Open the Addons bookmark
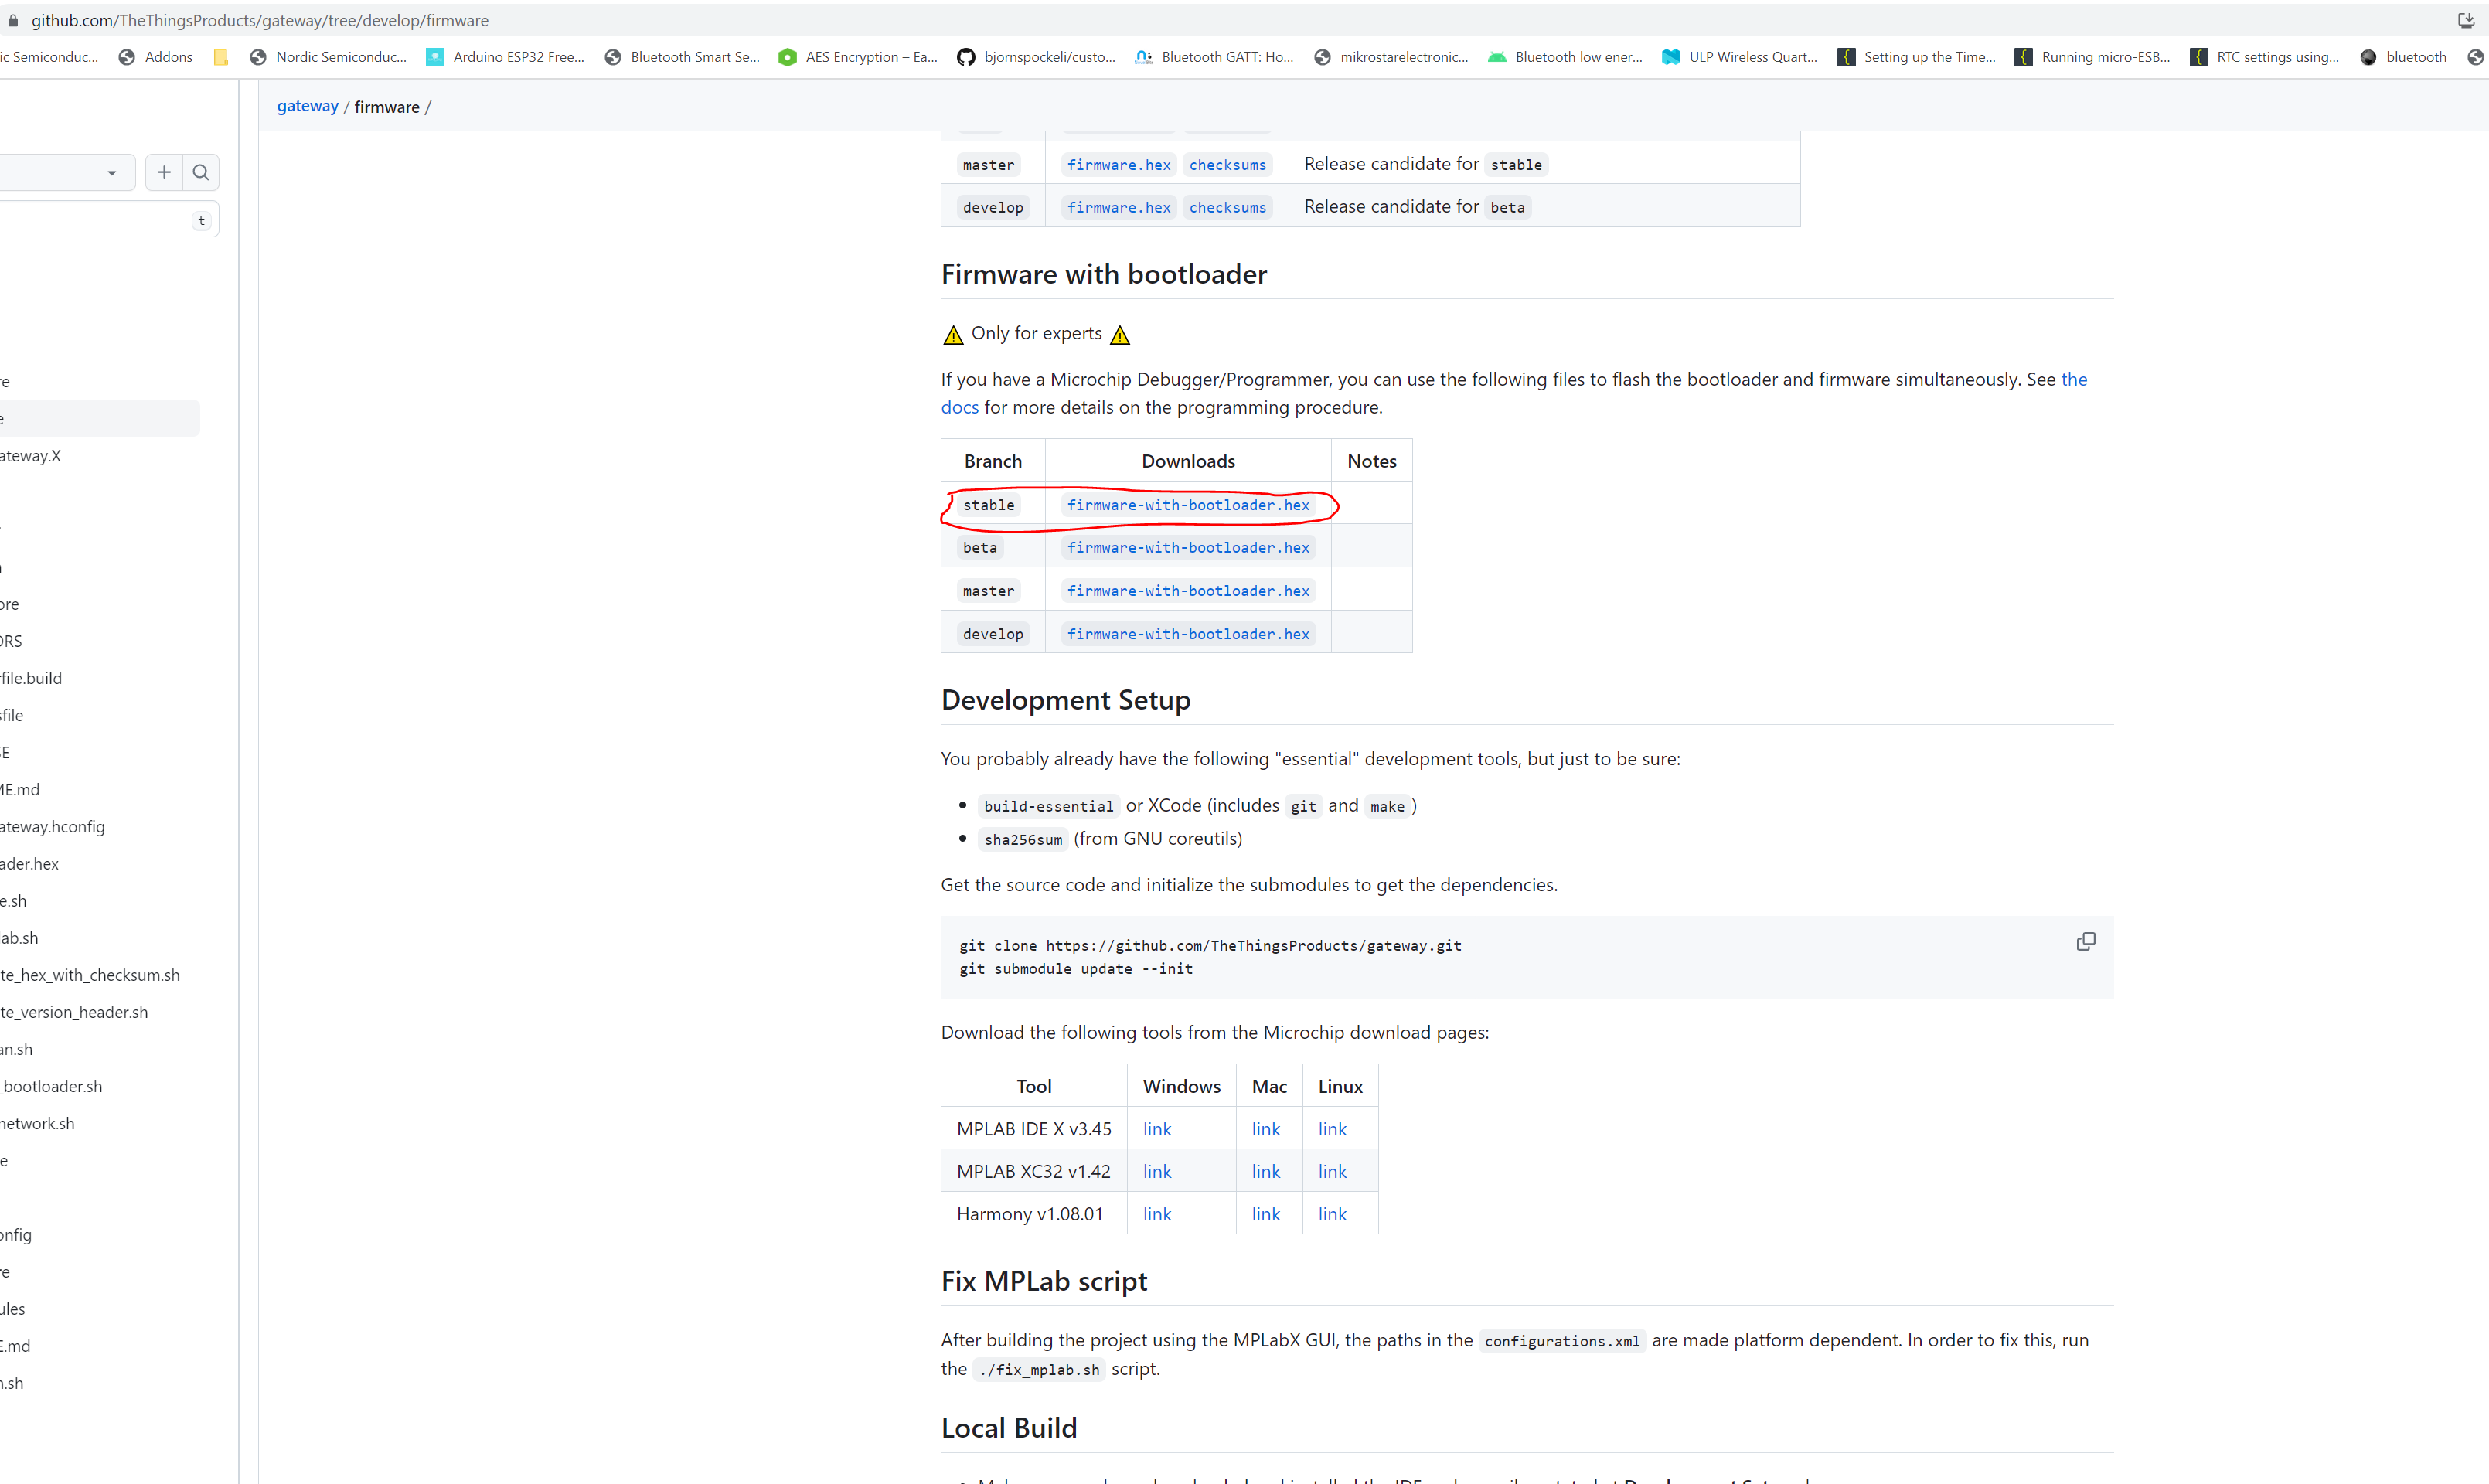2489x1484 pixels. [x=156, y=57]
